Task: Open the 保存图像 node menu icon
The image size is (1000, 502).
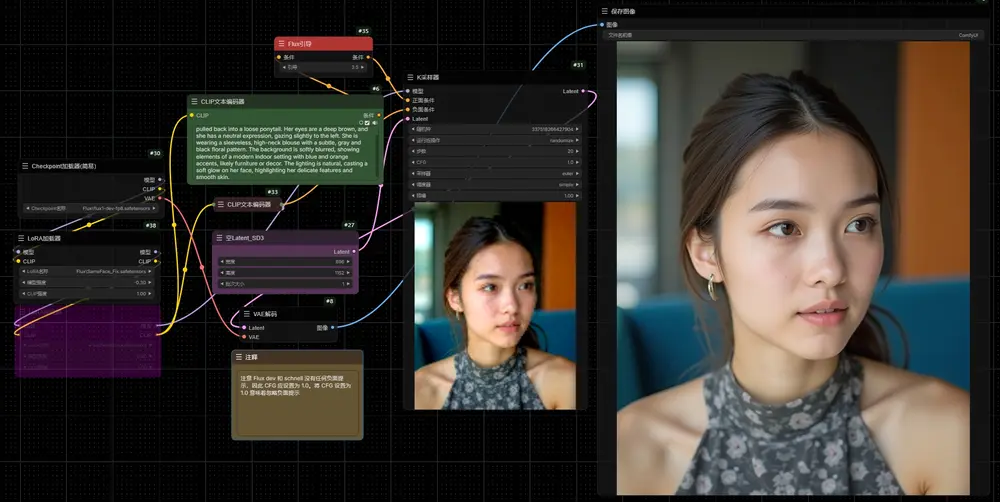Action: click(605, 11)
